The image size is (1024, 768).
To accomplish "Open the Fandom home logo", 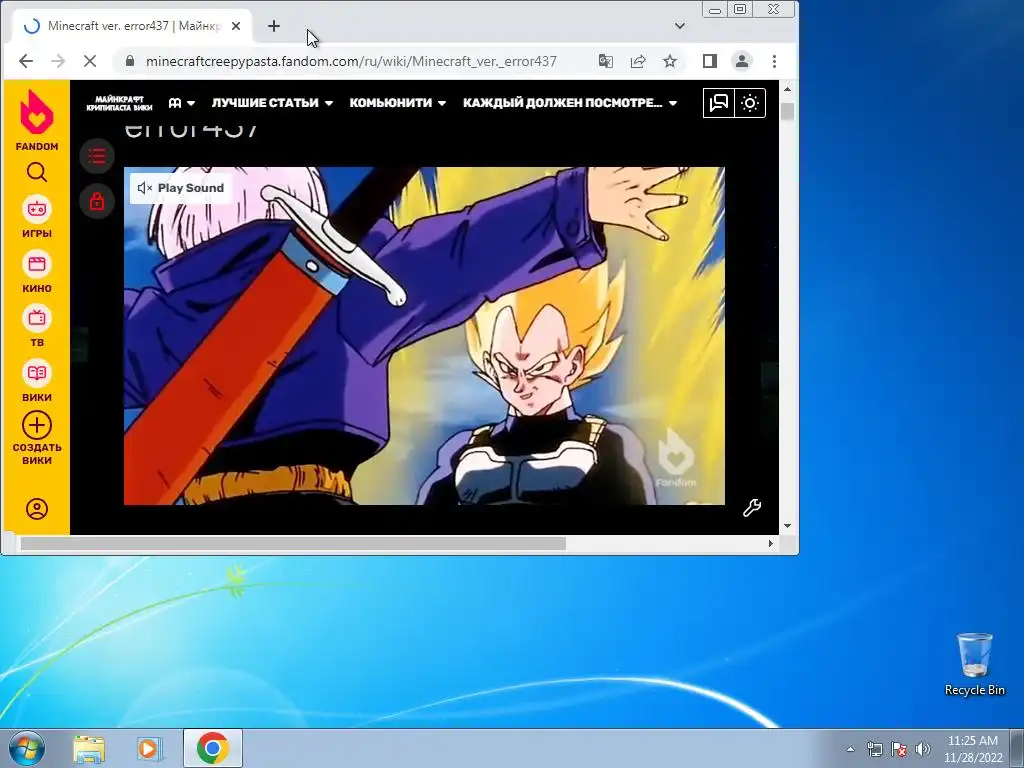I will pos(37,120).
